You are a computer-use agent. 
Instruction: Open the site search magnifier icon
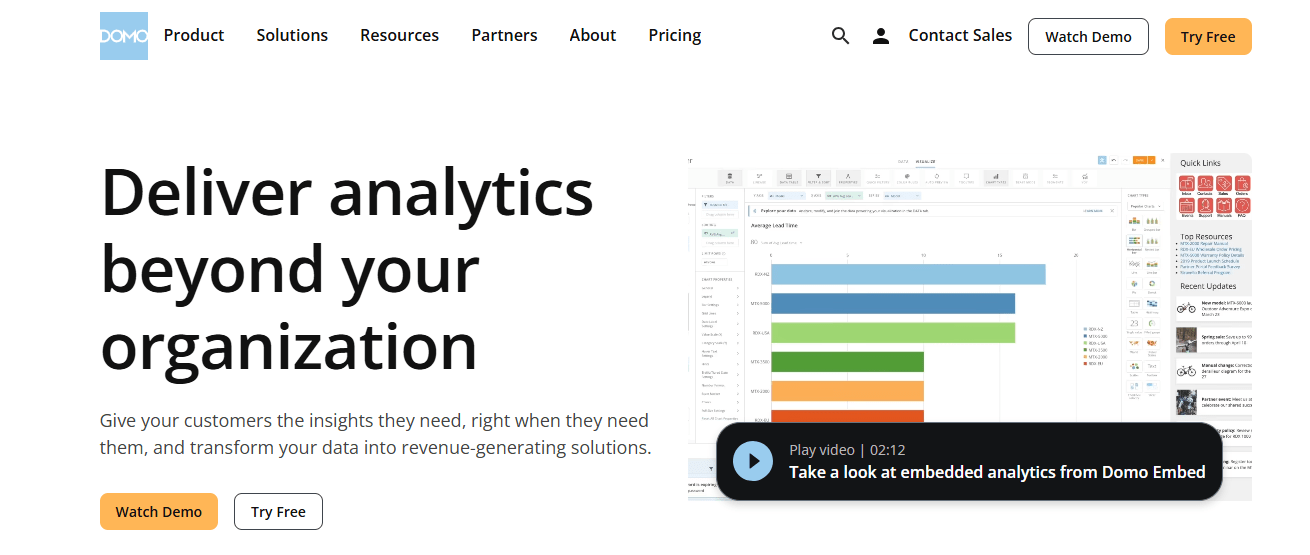(x=840, y=36)
